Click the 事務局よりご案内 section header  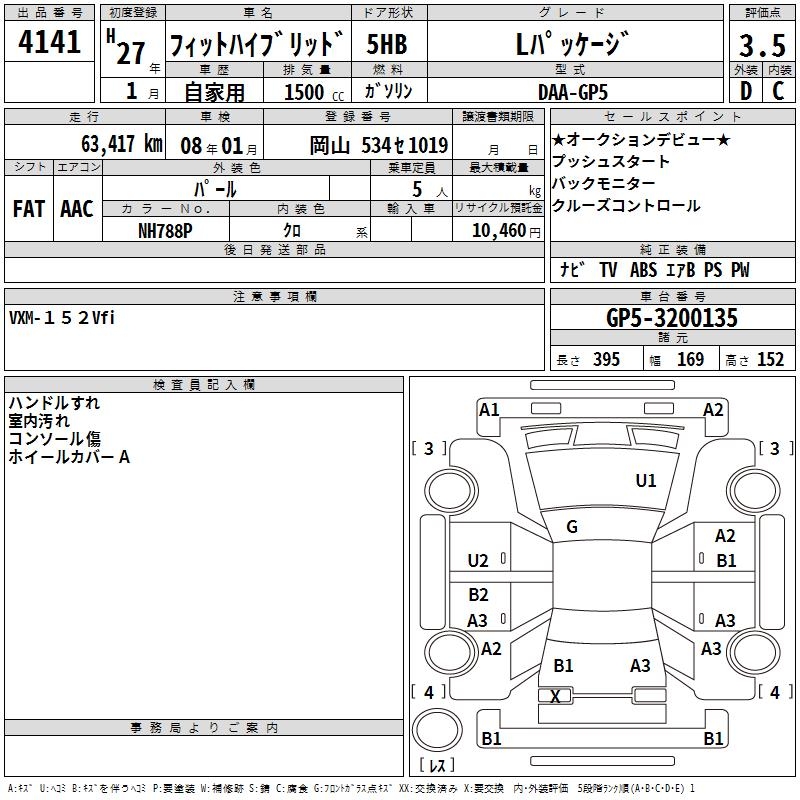click(x=204, y=728)
